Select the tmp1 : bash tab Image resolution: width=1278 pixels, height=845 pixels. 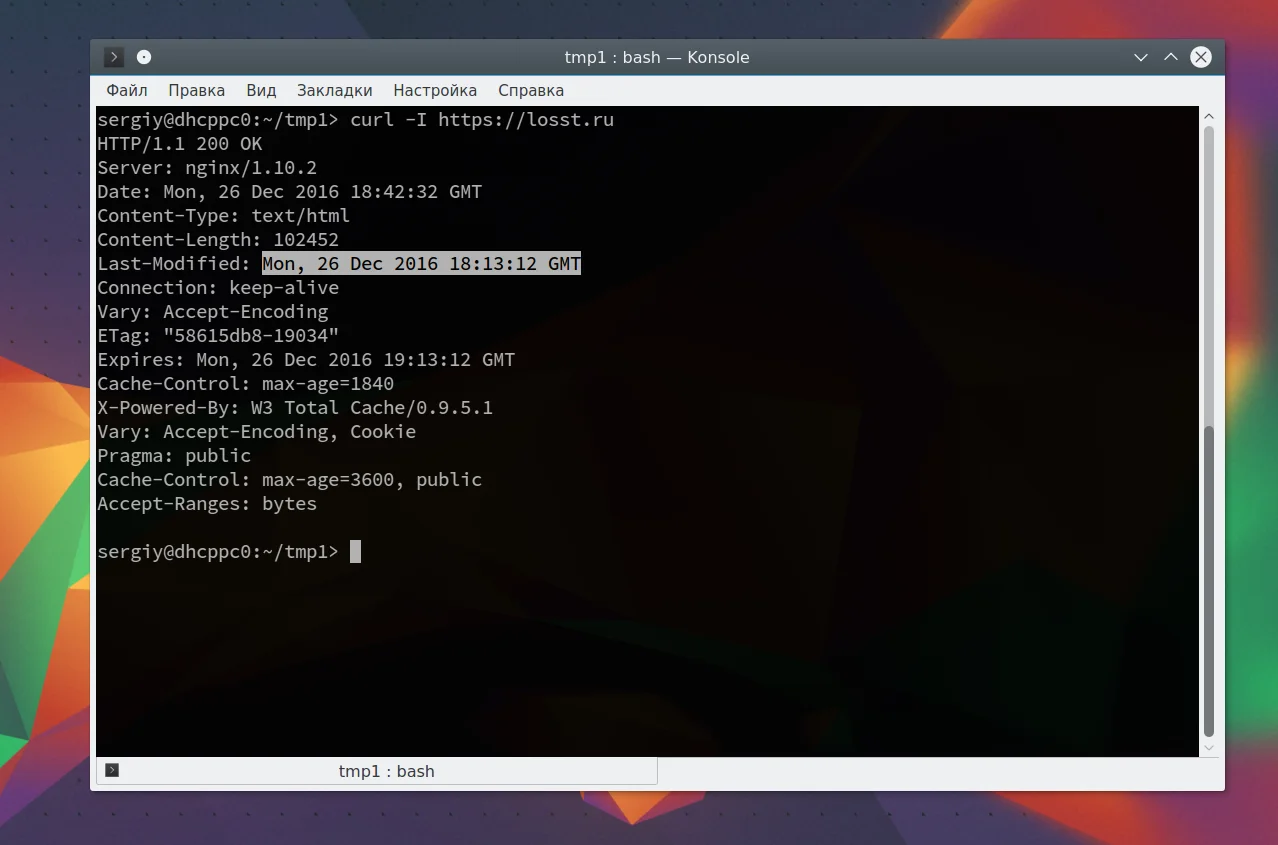pos(377,771)
